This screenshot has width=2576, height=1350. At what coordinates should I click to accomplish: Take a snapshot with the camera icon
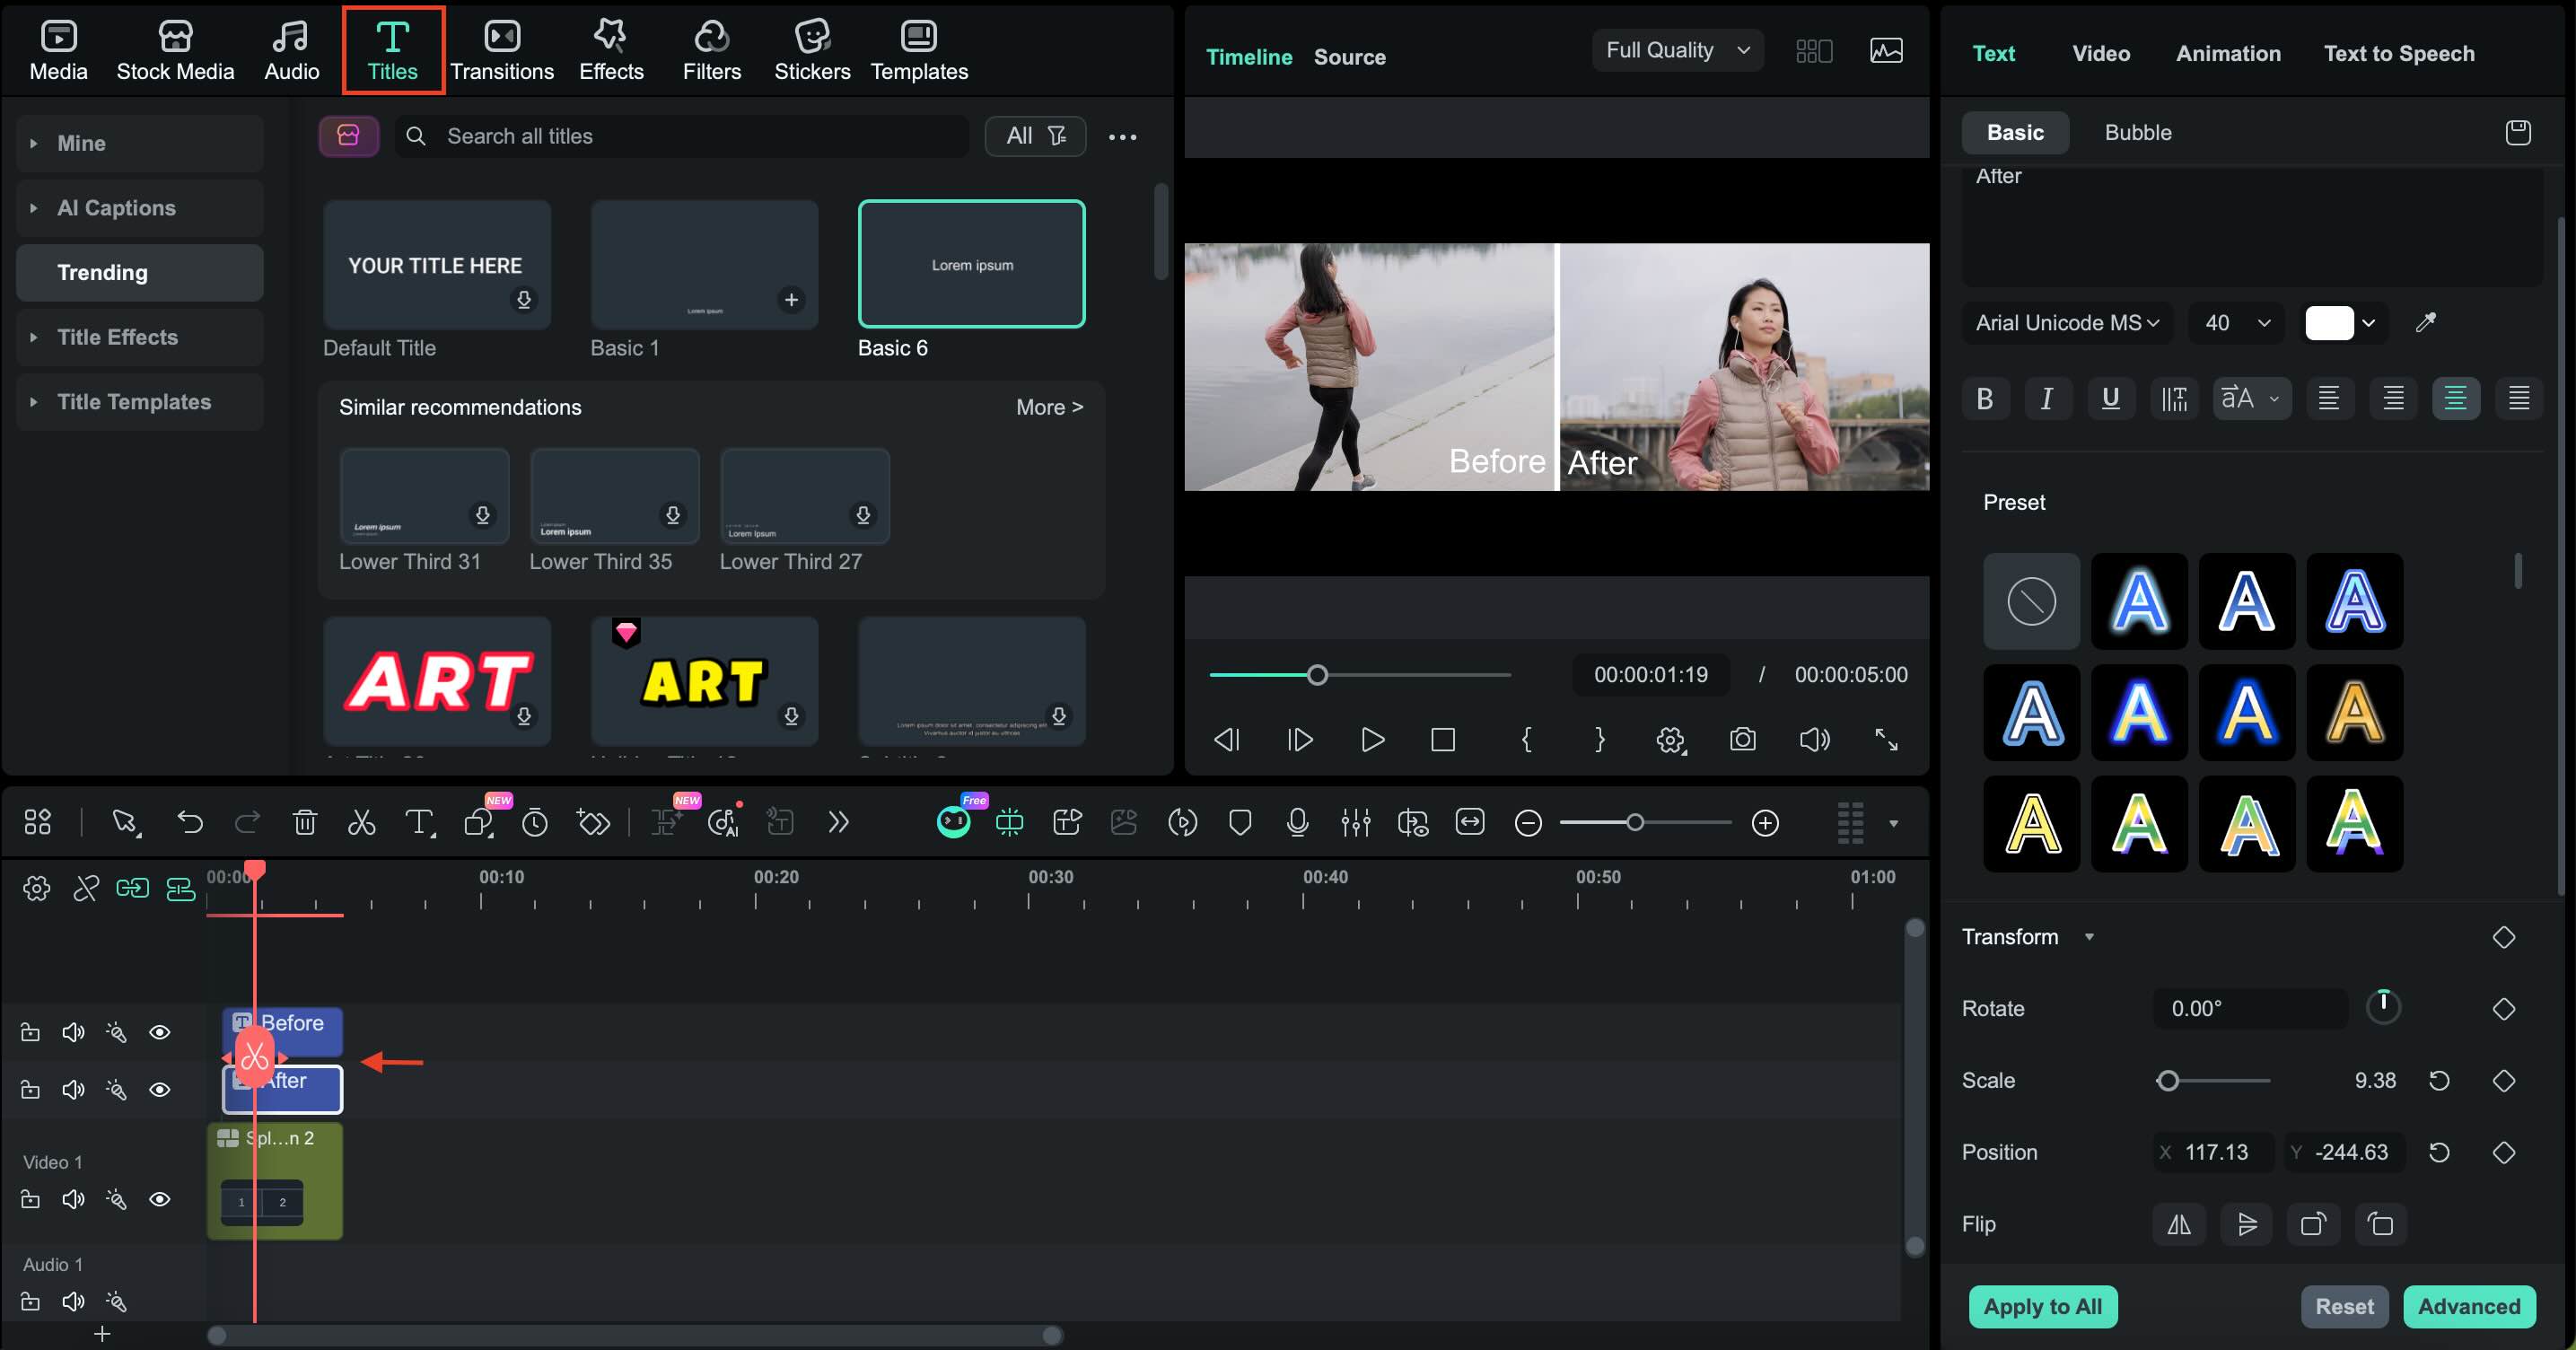click(1742, 739)
